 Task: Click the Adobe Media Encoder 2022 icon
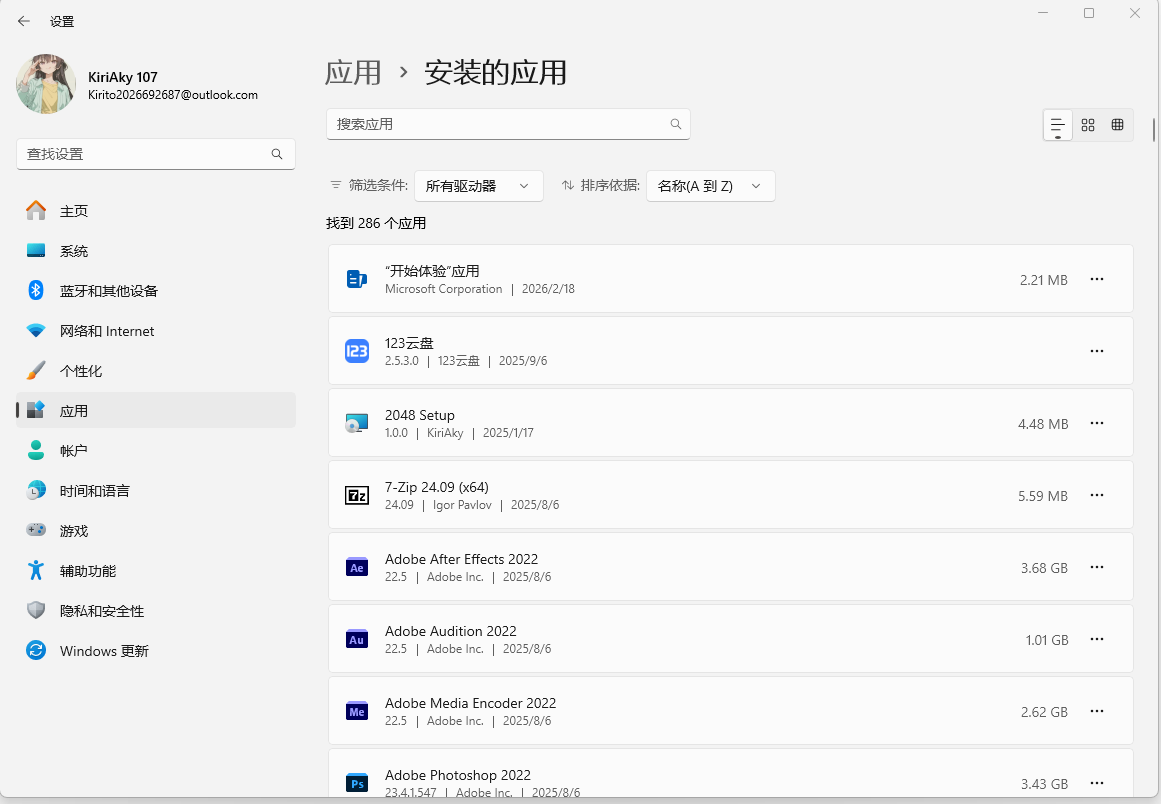tap(357, 711)
